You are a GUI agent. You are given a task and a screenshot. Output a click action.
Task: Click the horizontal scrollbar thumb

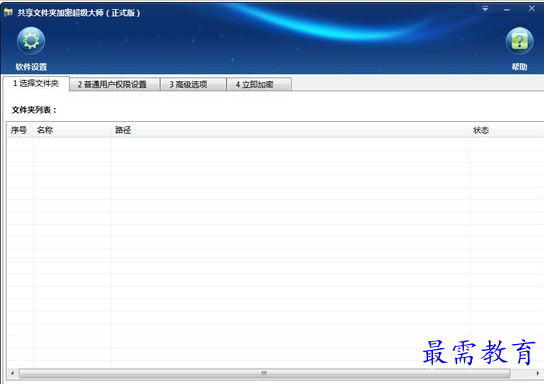point(264,374)
